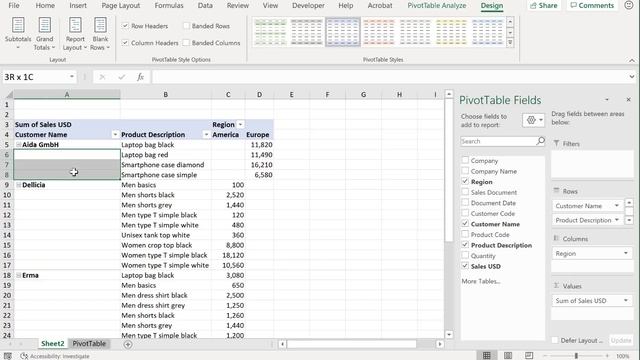
Task: Switch to Page Break Preview
Action: (x=529, y=356)
